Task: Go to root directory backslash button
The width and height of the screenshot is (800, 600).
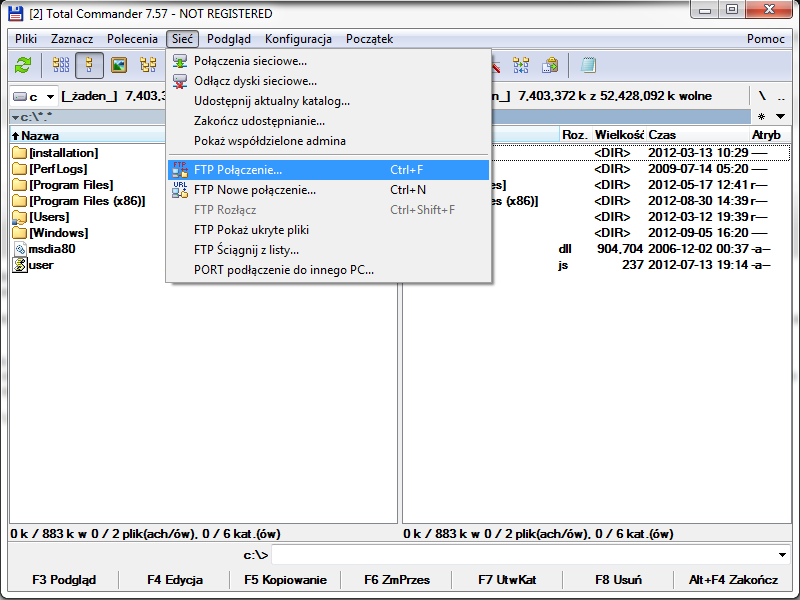Action: click(762, 96)
